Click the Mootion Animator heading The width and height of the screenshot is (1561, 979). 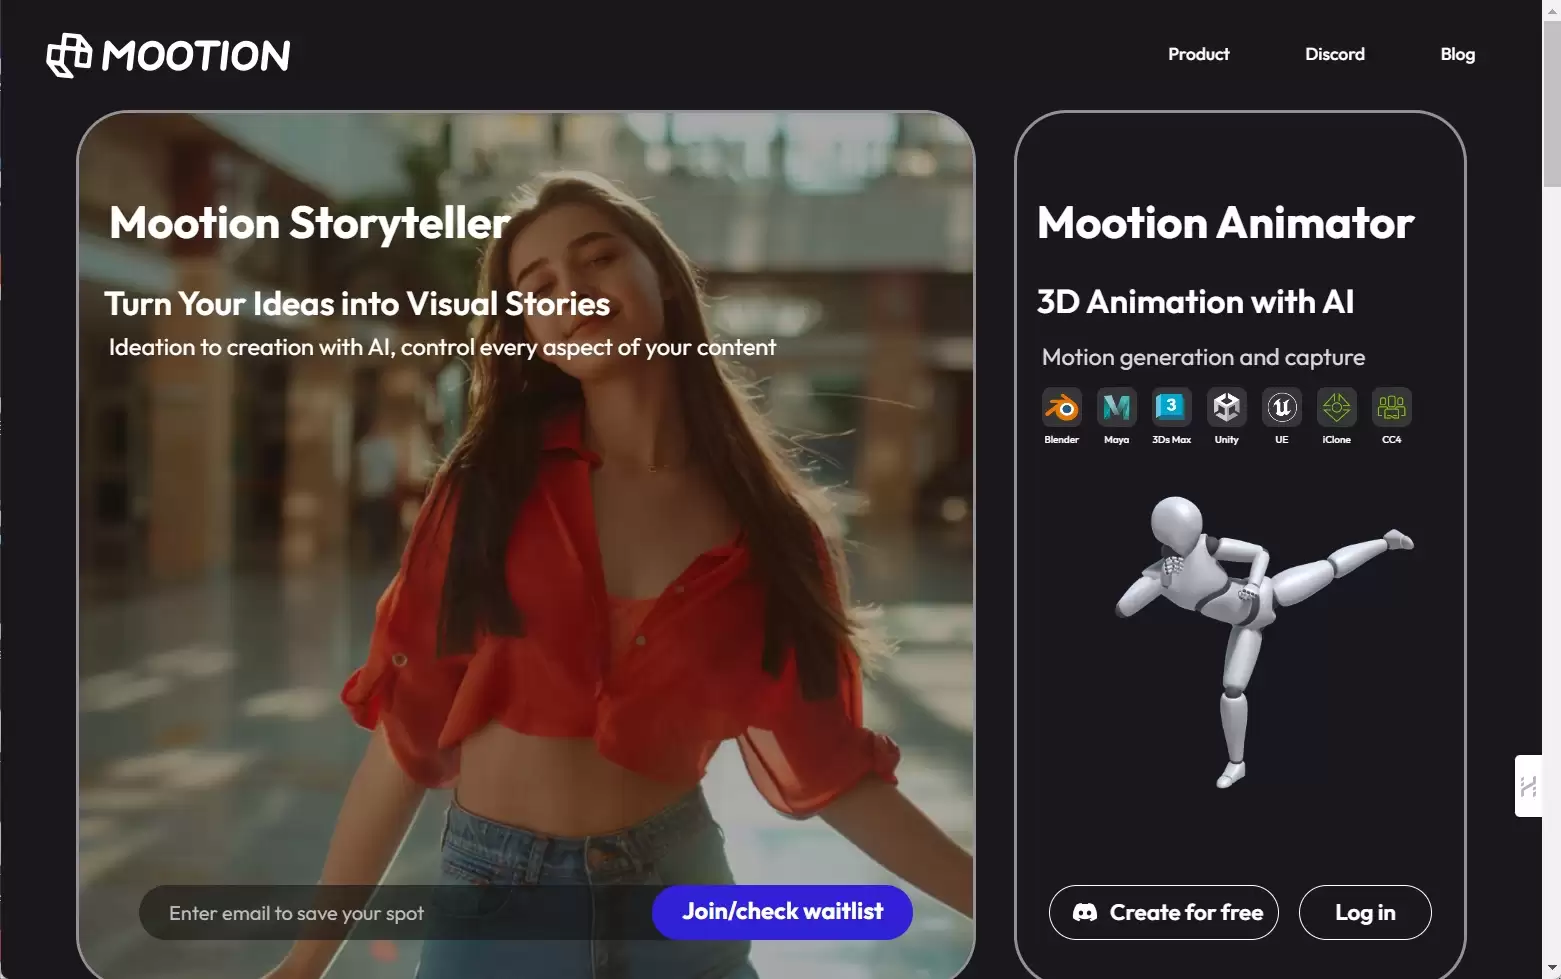click(x=1226, y=223)
